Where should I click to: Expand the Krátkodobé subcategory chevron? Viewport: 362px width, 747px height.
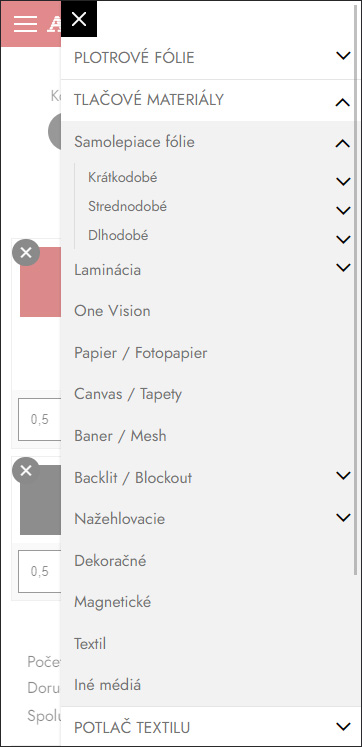pos(343,181)
